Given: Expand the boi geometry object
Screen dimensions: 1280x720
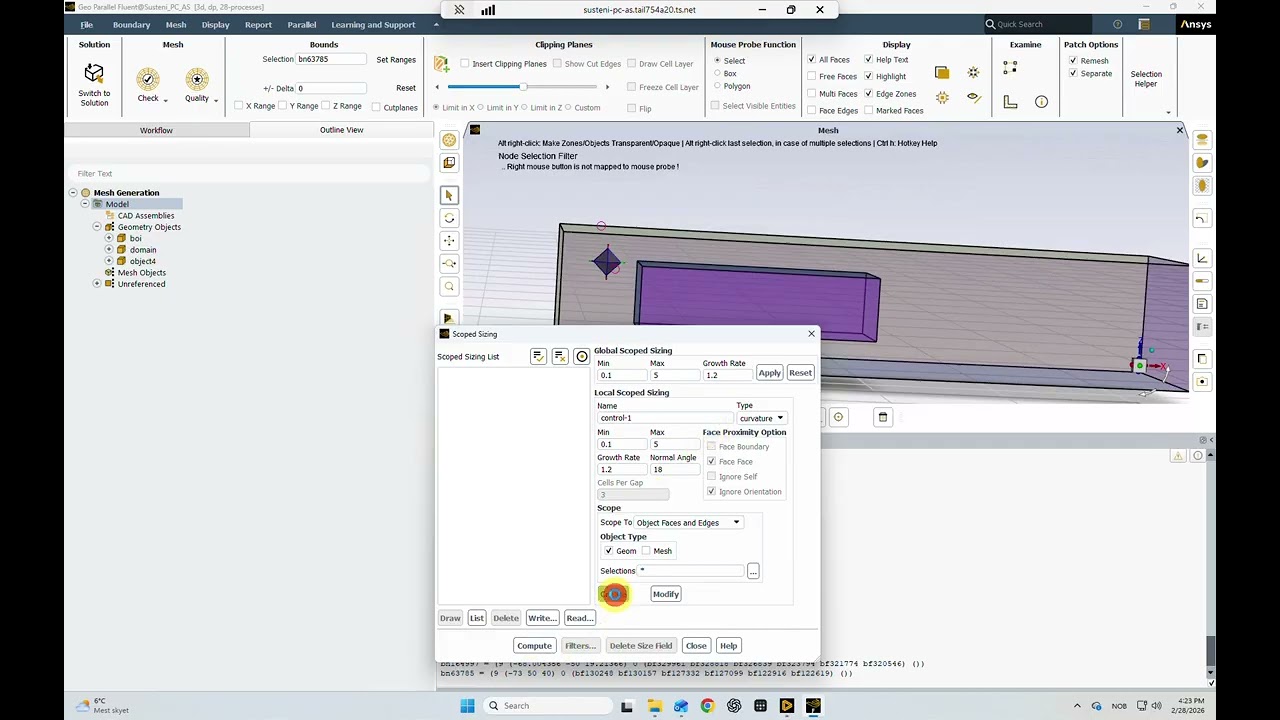Looking at the screenshot, I should tap(109, 239).
